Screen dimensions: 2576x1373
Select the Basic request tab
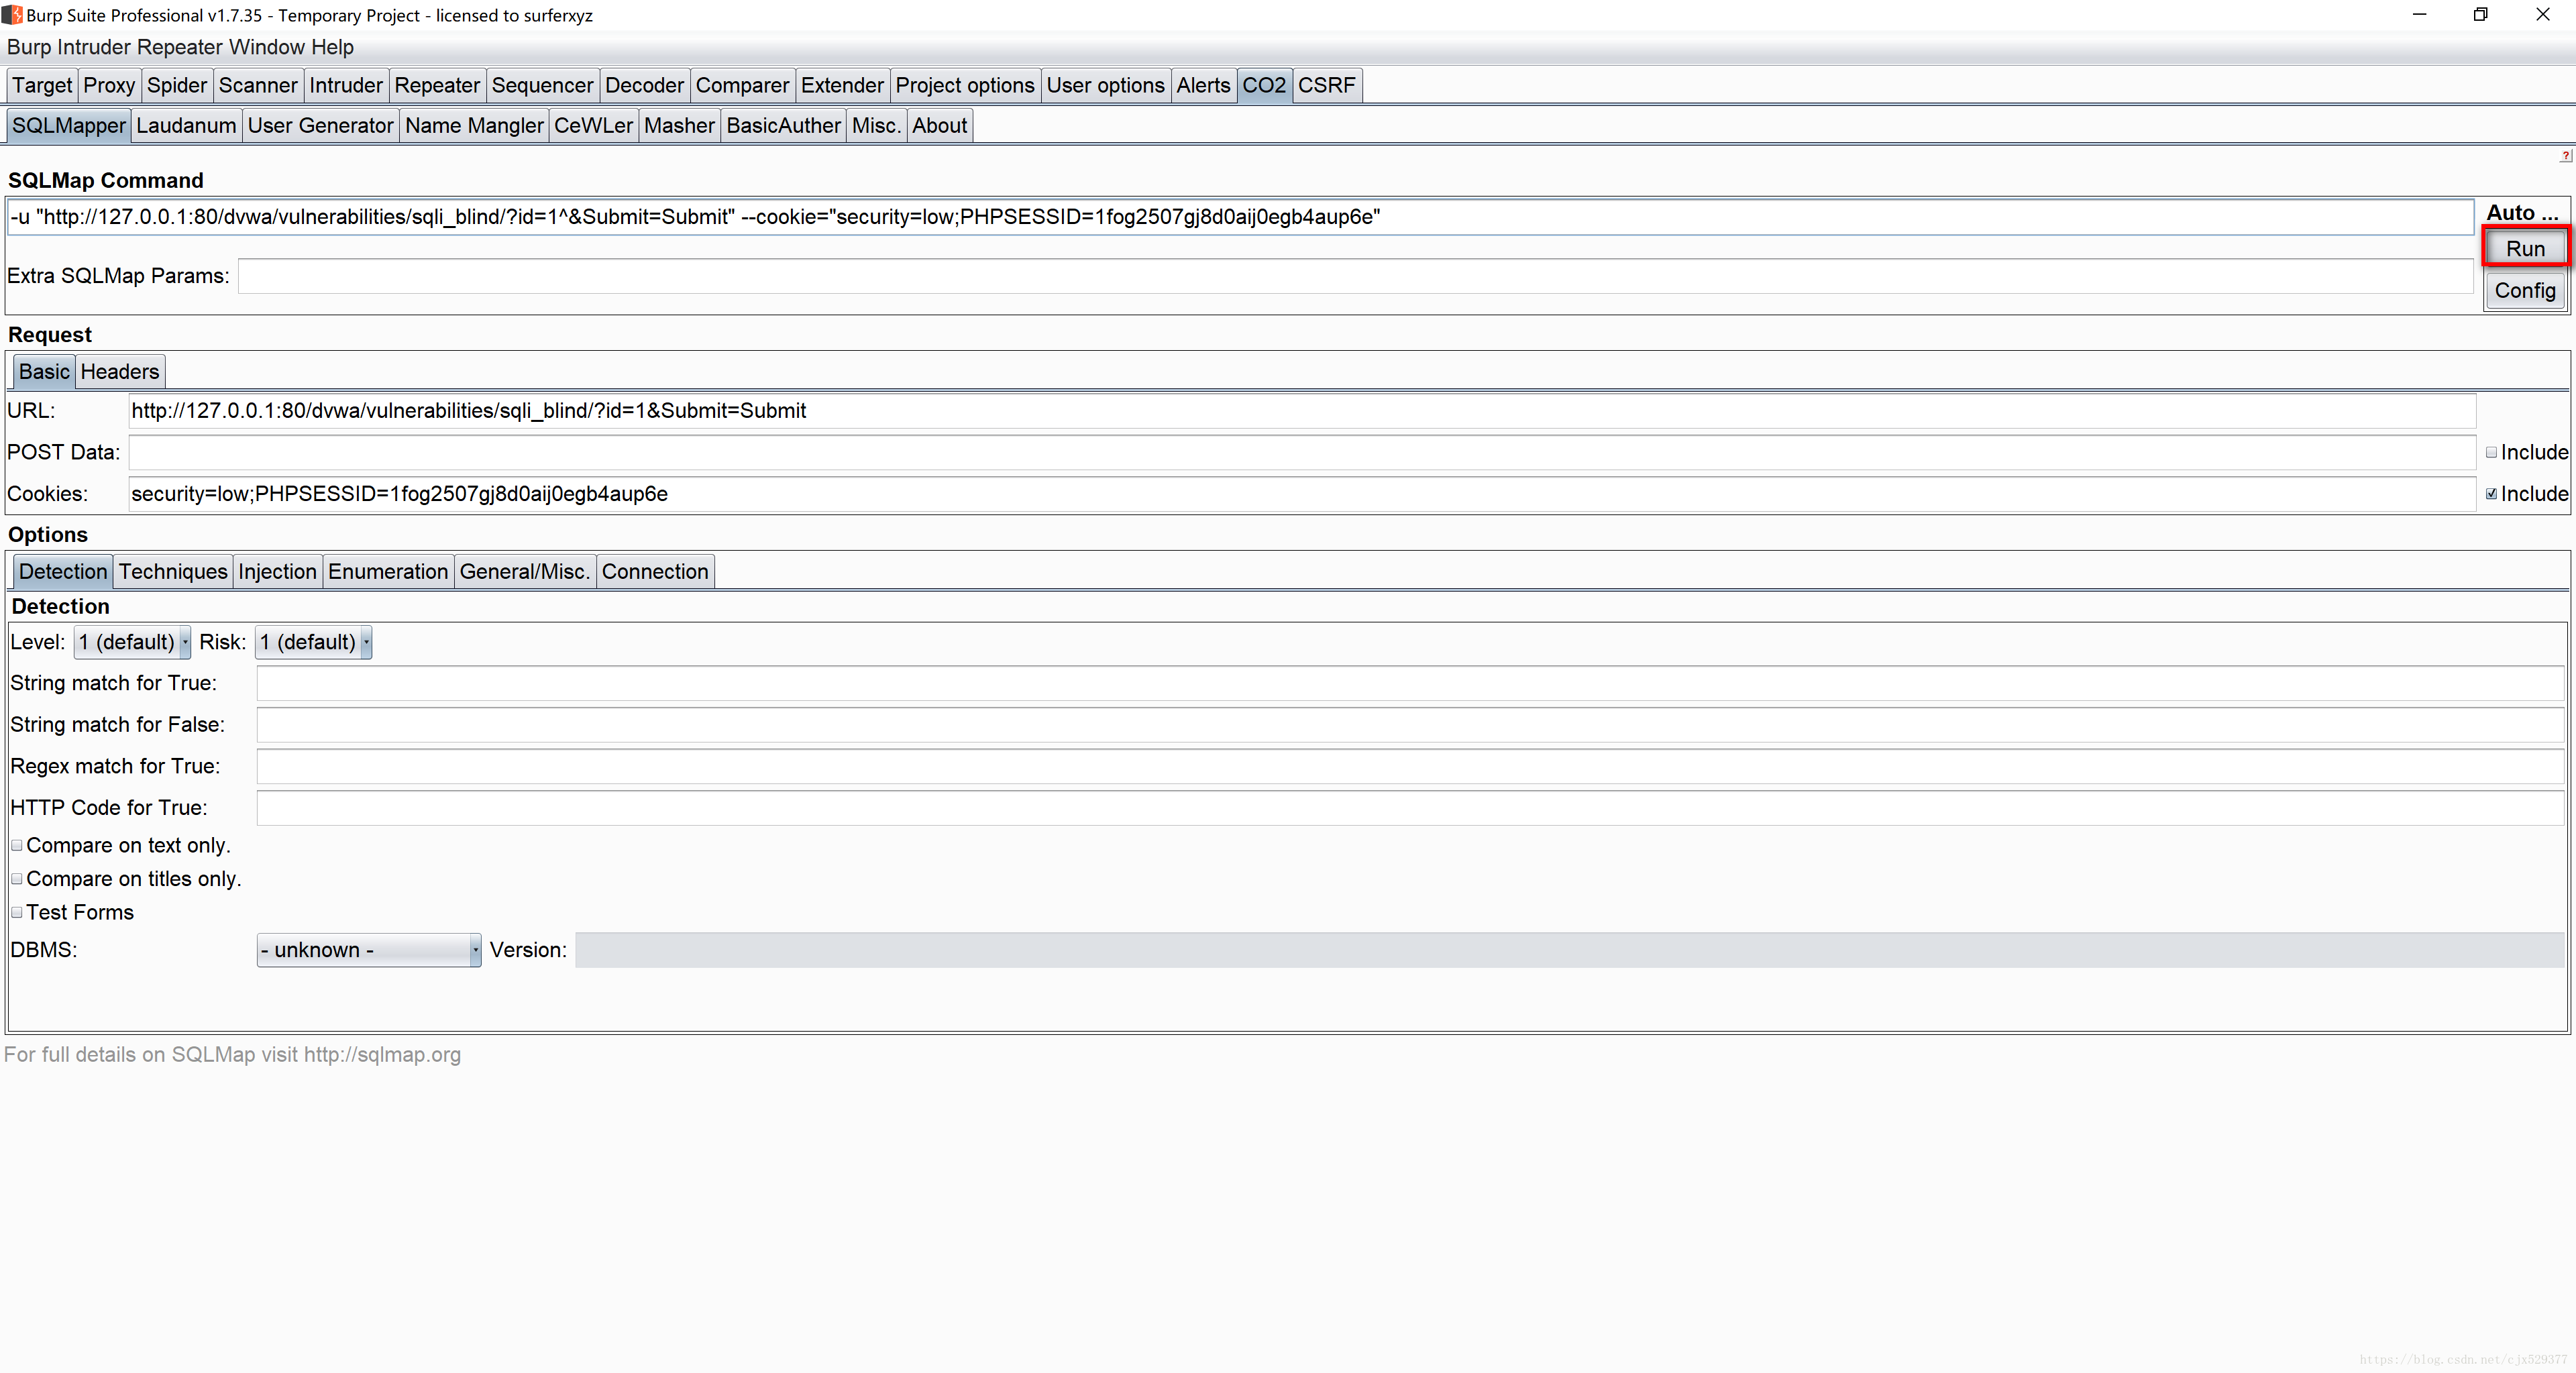click(x=44, y=372)
